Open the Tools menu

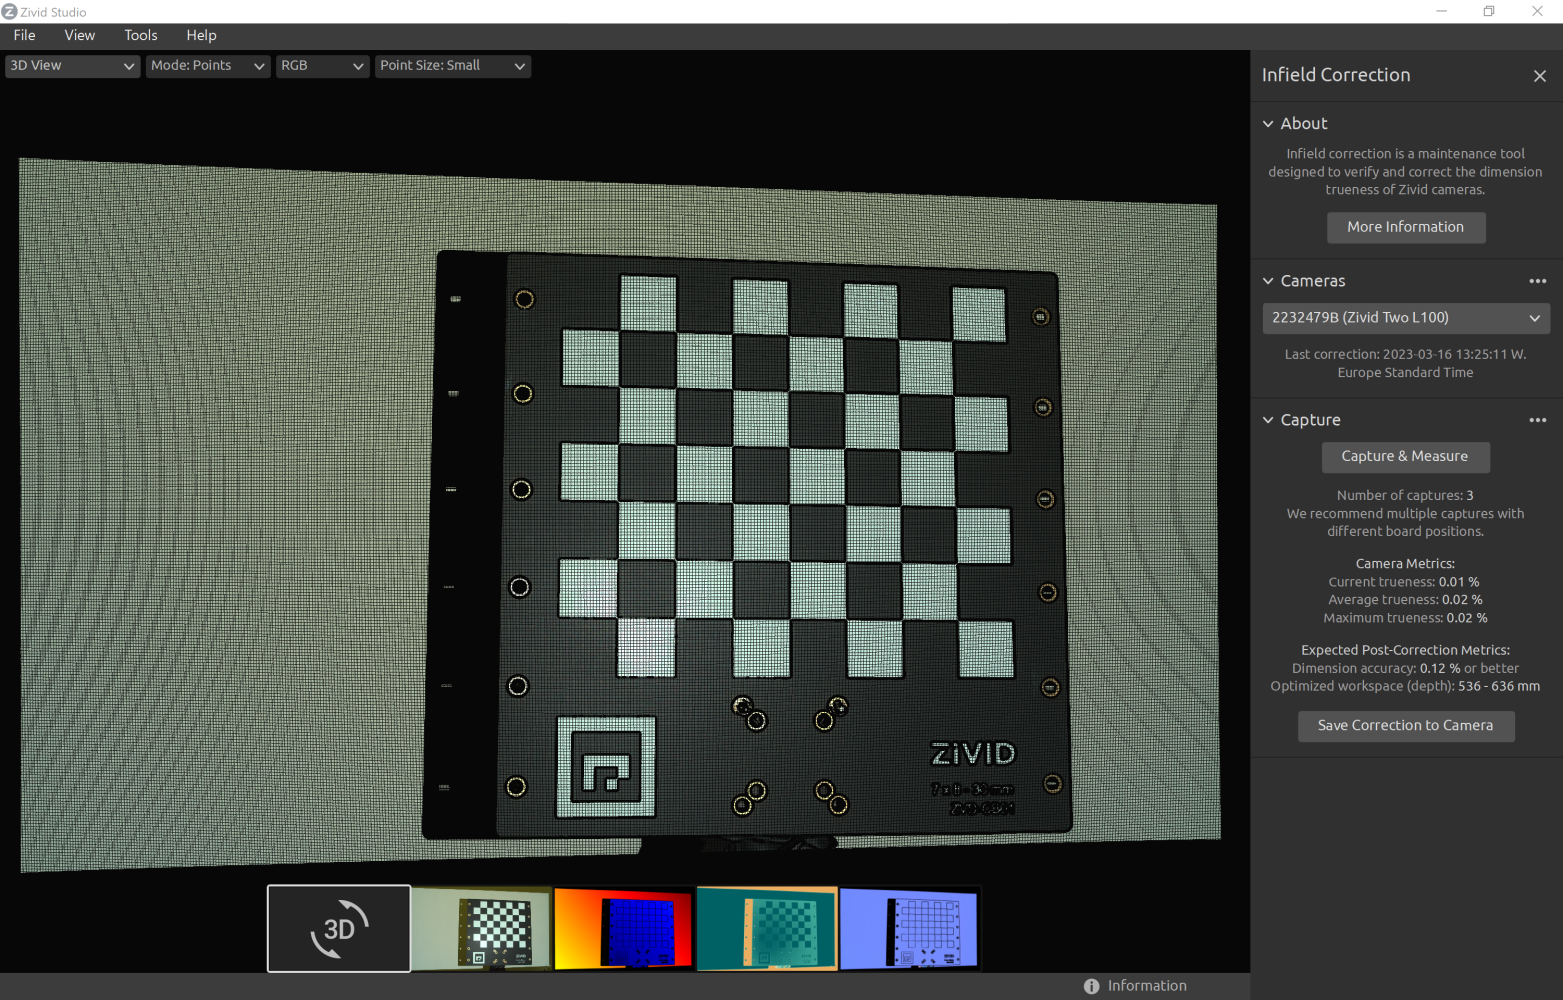coord(141,35)
